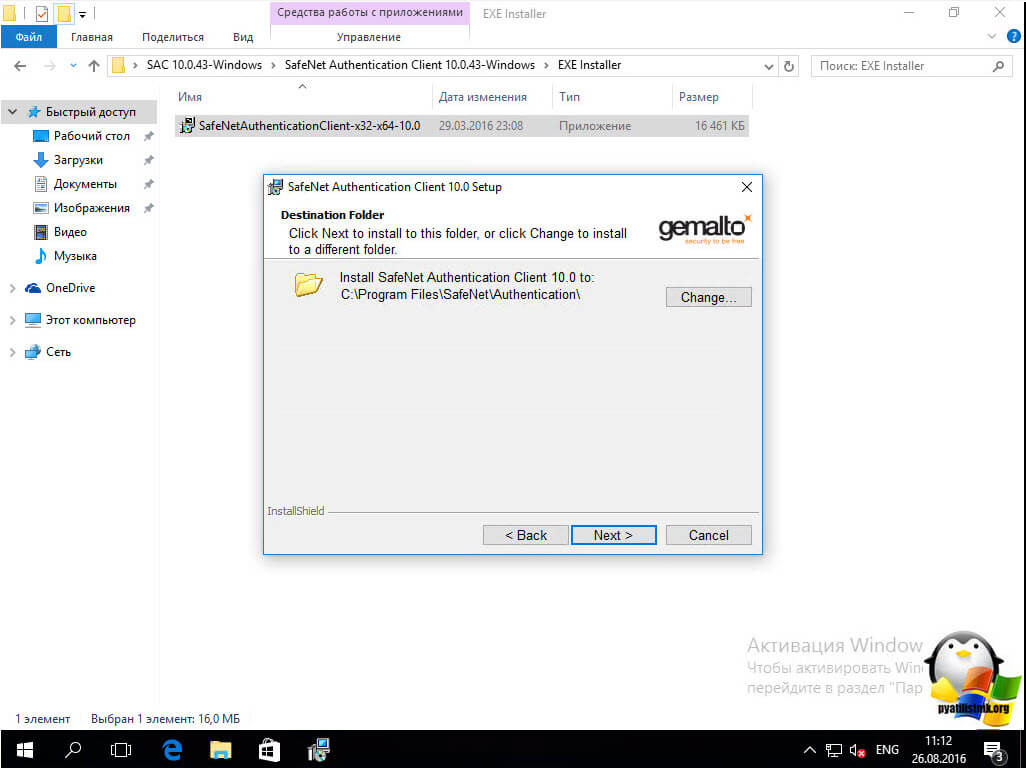The width and height of the screenshot is (1026, 768).
Task: Click the EXE Installer breadcrumb
Action: 590,65
